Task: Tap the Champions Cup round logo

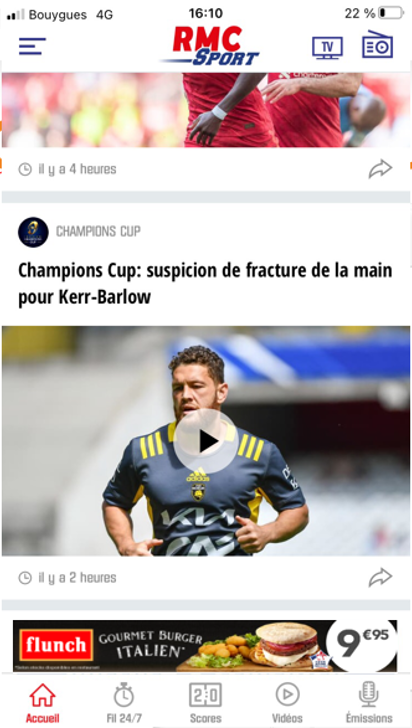Action: point(33,232)
